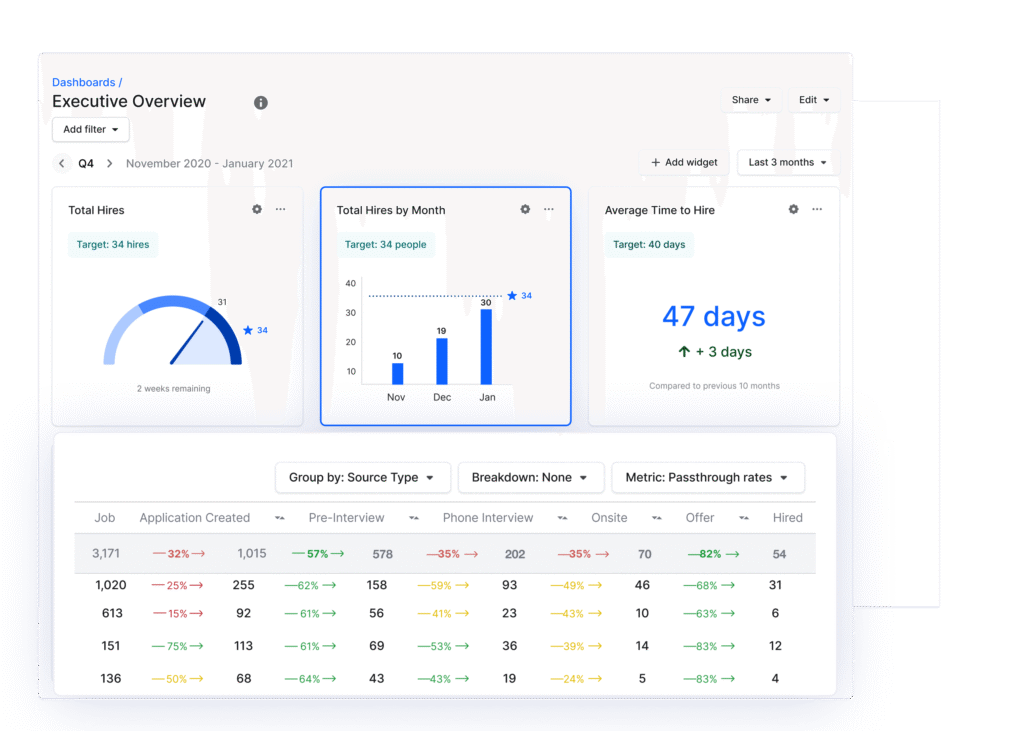Open the Group by Source Type dropdown
The image size is (1024, 731).
(362, 477)
